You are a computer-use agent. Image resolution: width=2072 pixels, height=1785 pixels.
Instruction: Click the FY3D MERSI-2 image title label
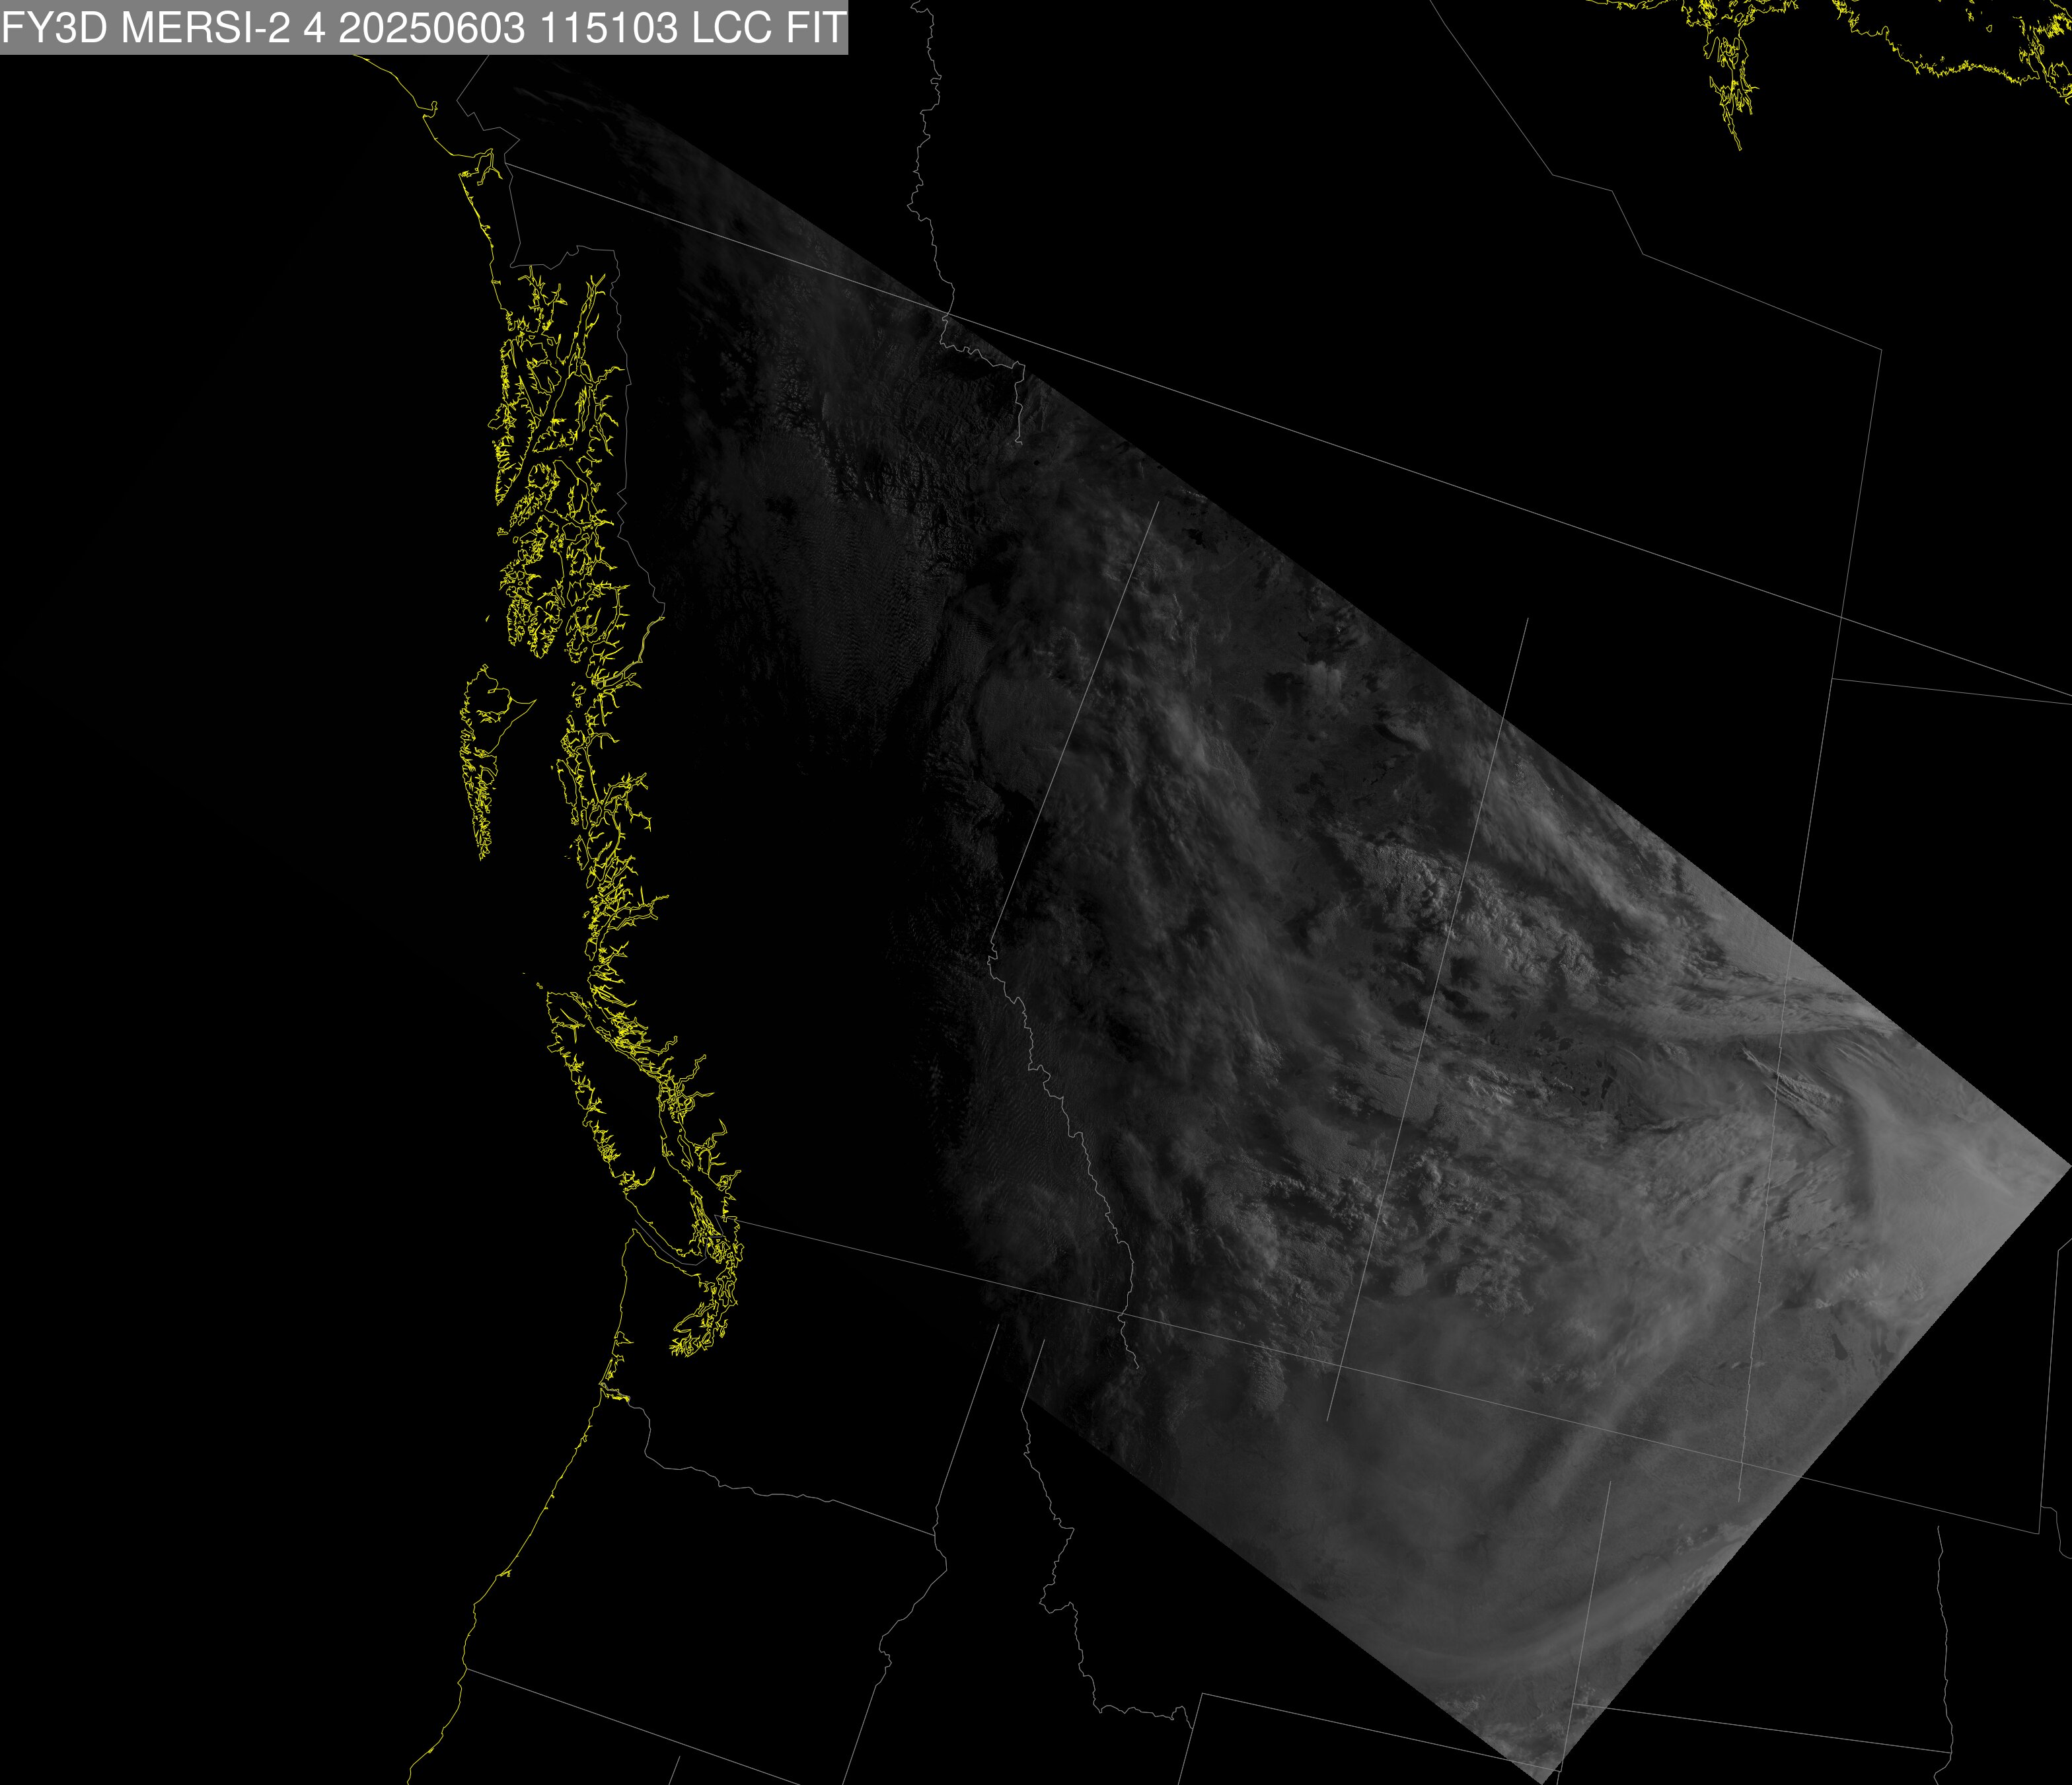(424, 27)
